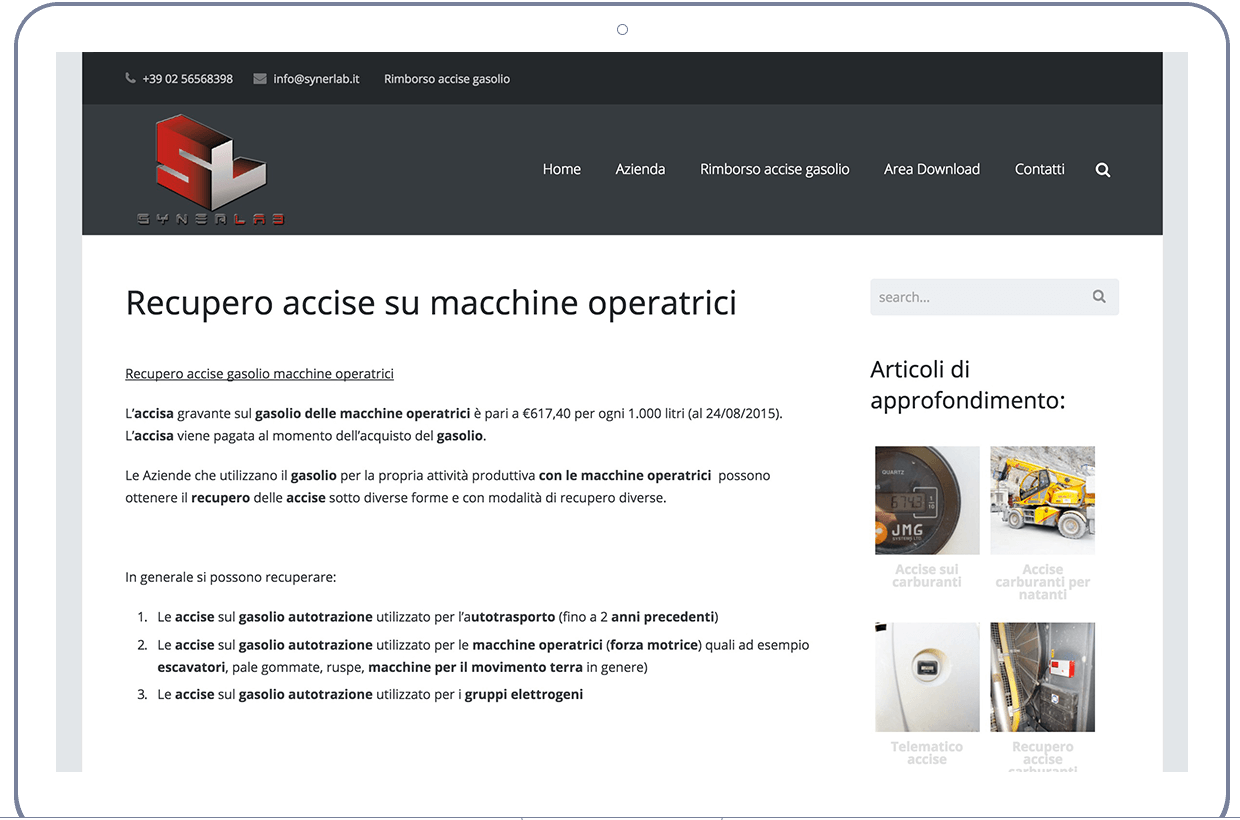Click the Synerlab logo
Viewport: 1240px width, 820px height.
point(211,169)
